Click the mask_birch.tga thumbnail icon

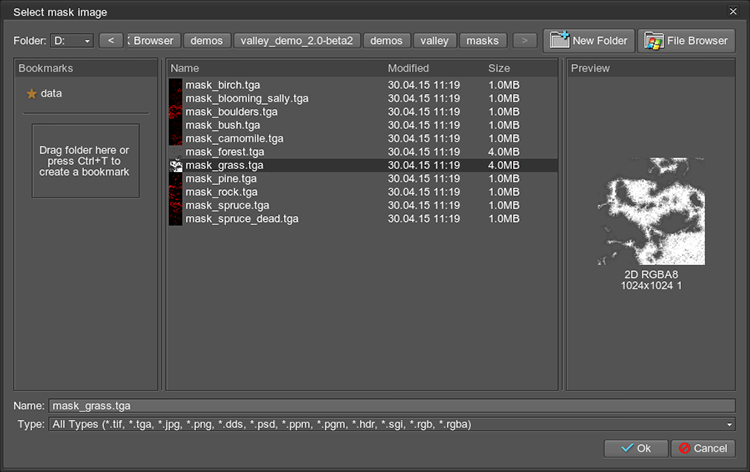point(175,87)
